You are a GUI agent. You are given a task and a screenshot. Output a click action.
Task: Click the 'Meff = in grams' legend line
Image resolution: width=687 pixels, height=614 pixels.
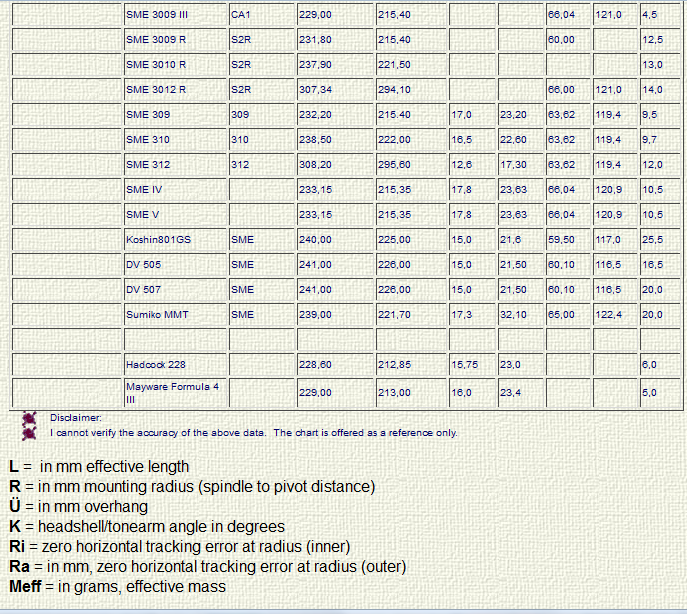(x=117, y=587)
